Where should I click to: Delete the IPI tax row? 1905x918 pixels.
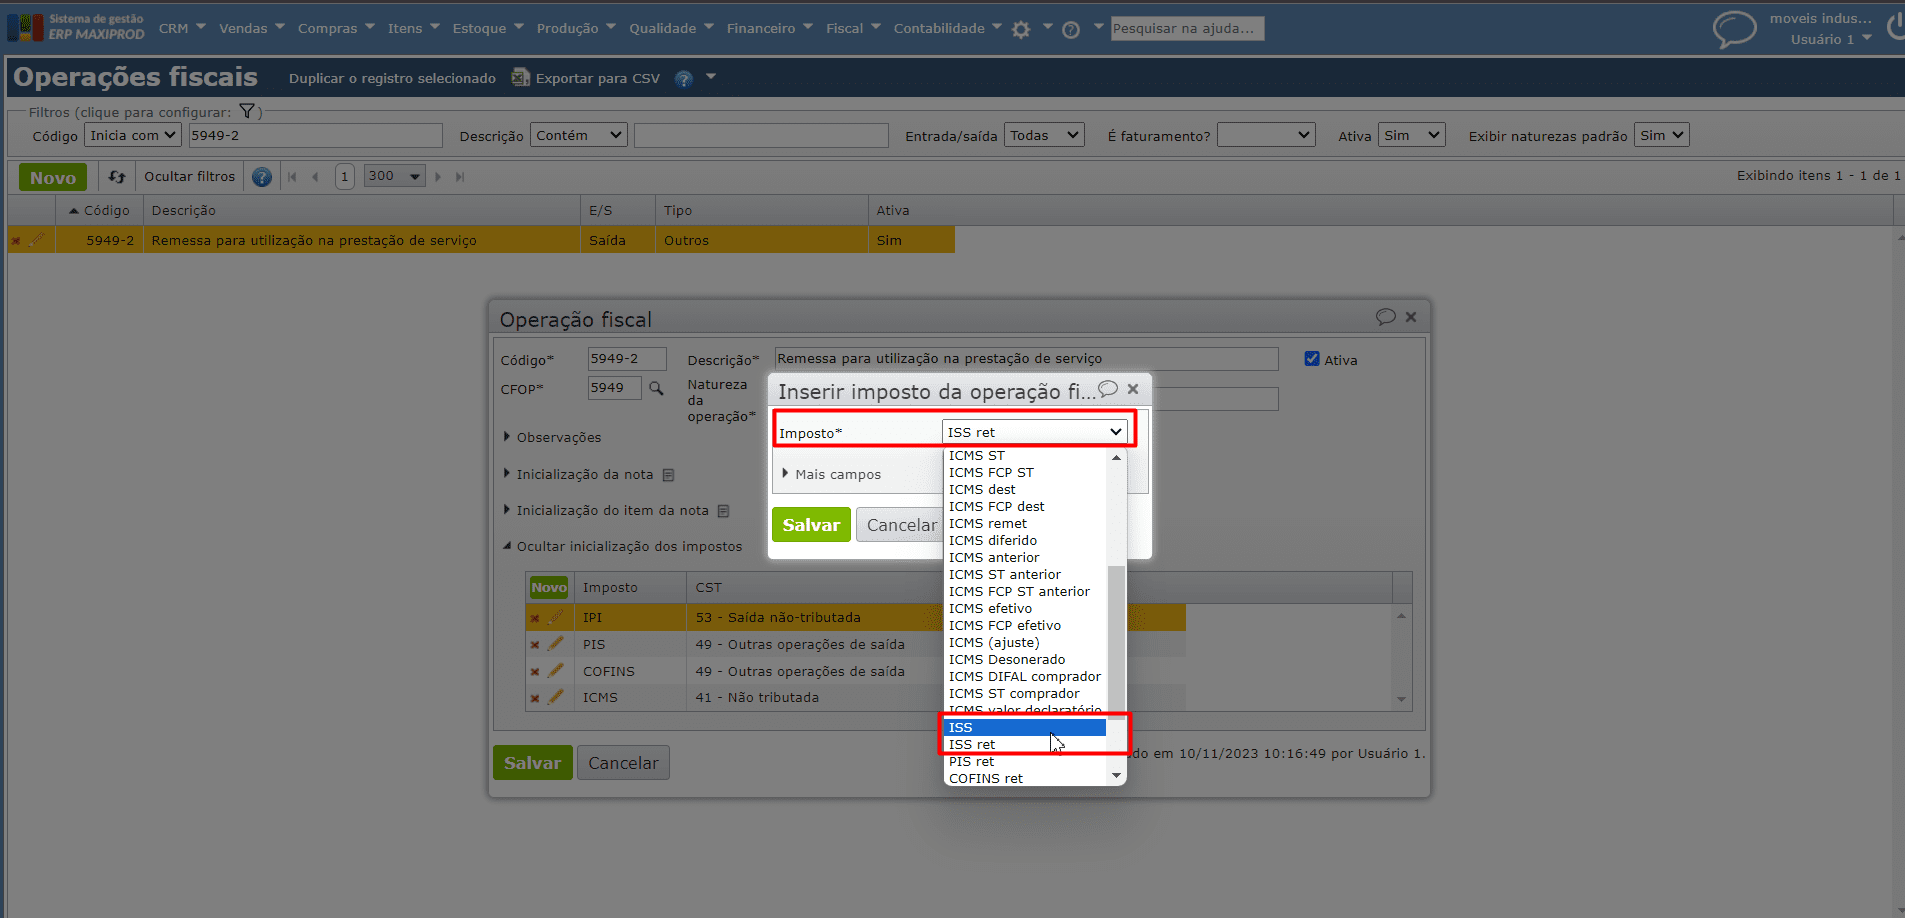535,618
